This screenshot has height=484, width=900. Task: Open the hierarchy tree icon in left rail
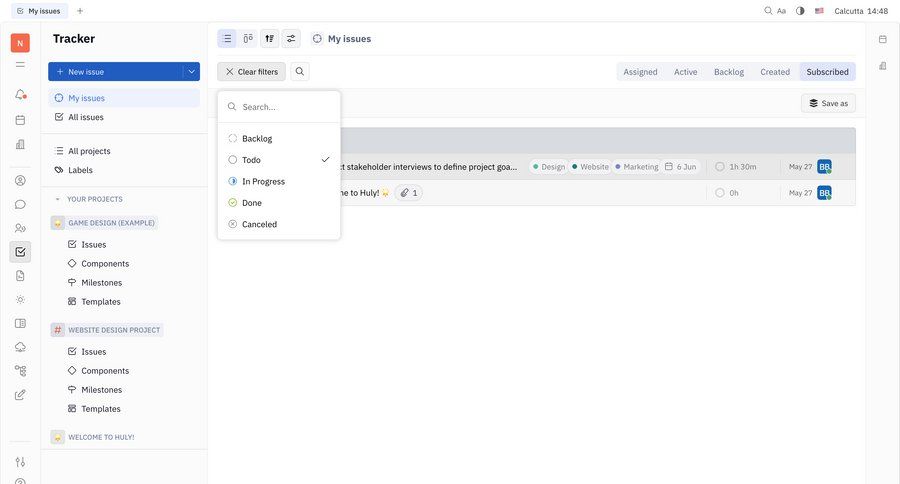[x=20, y=371]
